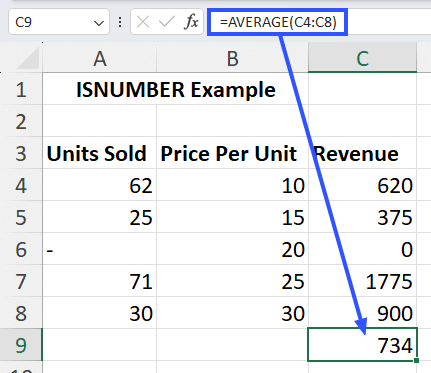Click the Enter checkmark formula icon
Image resolution: width=431 pixels, height=373 pixels.
tap(167, 22)
